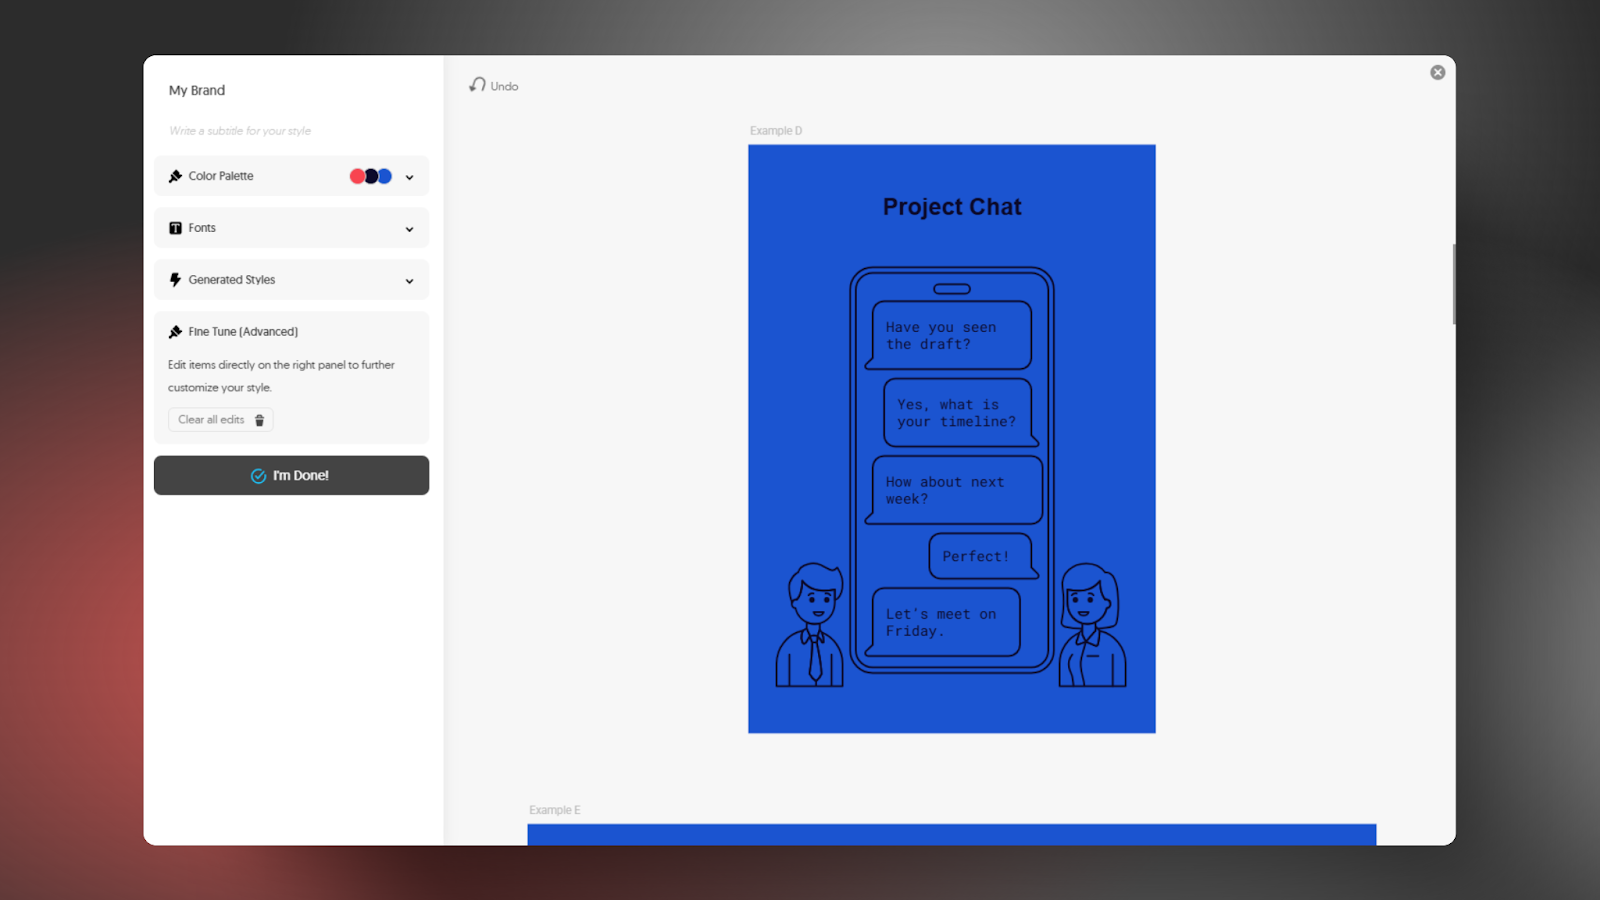Screen dimensions: 1600x900
Task: Click the blue color swatch in palette
Action: click(x=385, y=176)
